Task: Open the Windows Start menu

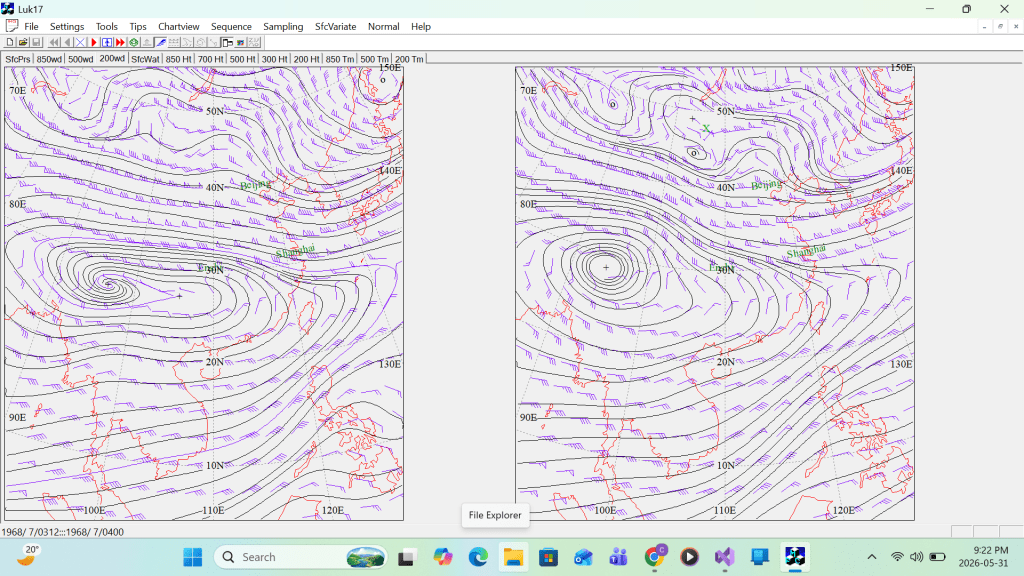Action: coord(193,557)
